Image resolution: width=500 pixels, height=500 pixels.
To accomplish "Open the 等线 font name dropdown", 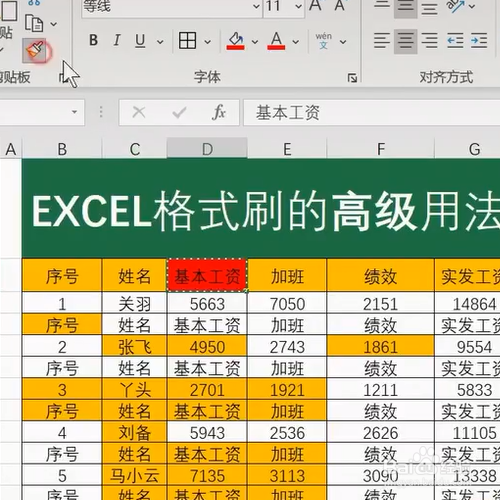I will [x=256, y=6].
